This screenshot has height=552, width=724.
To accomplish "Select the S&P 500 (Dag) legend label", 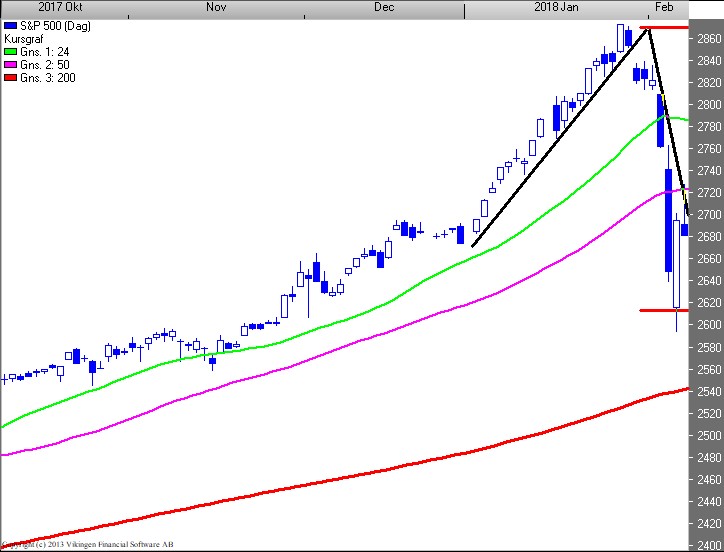I will tap(52, 23).
